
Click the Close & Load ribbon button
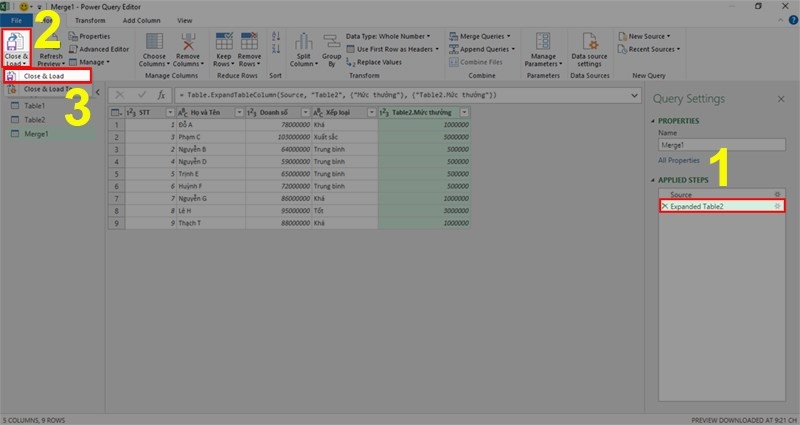point(16,48)
